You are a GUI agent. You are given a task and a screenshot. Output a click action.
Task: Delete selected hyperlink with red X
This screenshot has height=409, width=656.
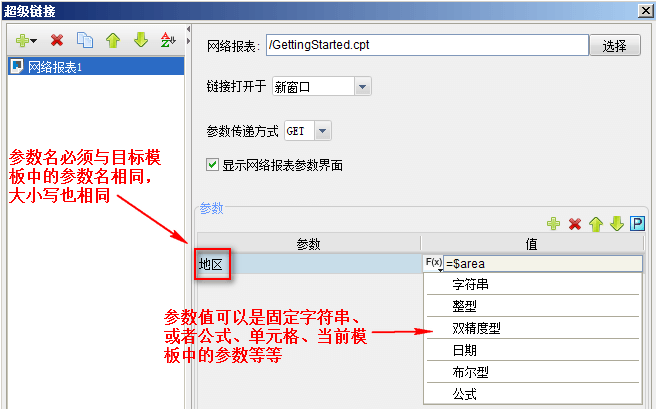click(x=57, y=41)
